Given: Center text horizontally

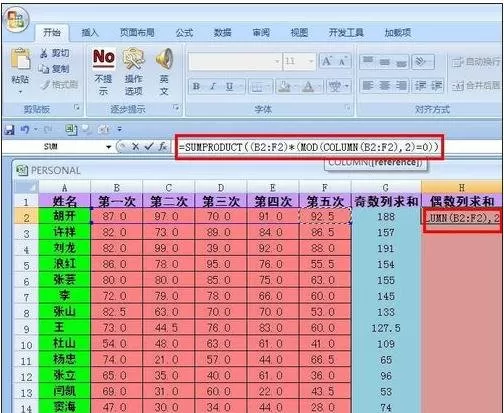Looking at the screenshot, I should click(385, 86).
